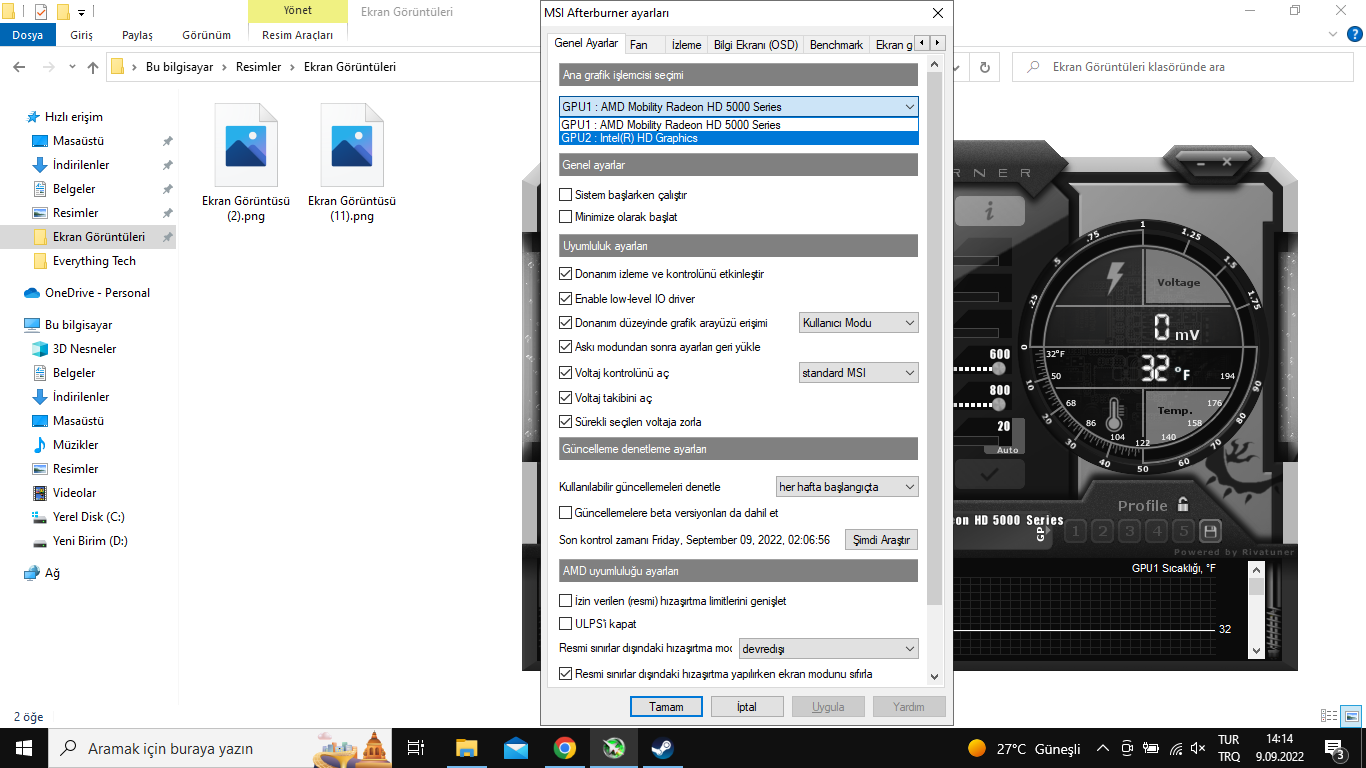Open the 'standard MSI' voltage dropdown
This screenshot has width=1366, height=768.
(x=859, y=373)
